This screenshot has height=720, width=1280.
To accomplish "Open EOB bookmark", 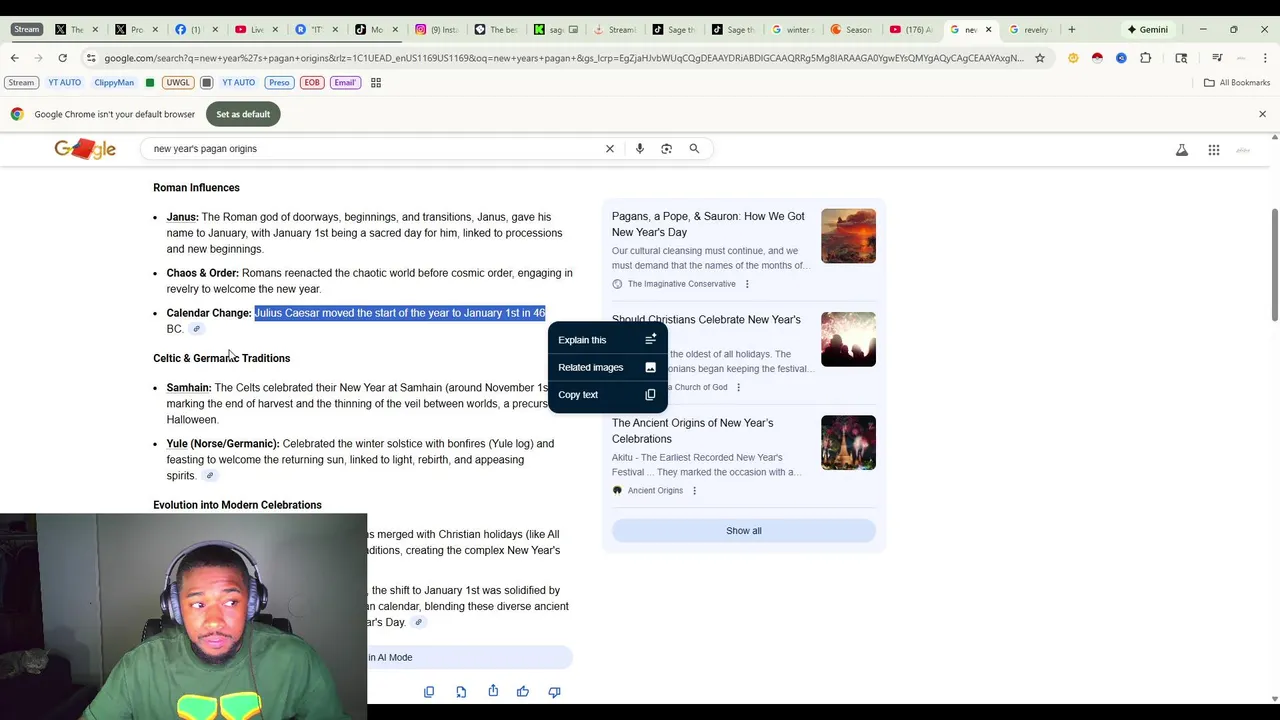I will click(312, 83).
